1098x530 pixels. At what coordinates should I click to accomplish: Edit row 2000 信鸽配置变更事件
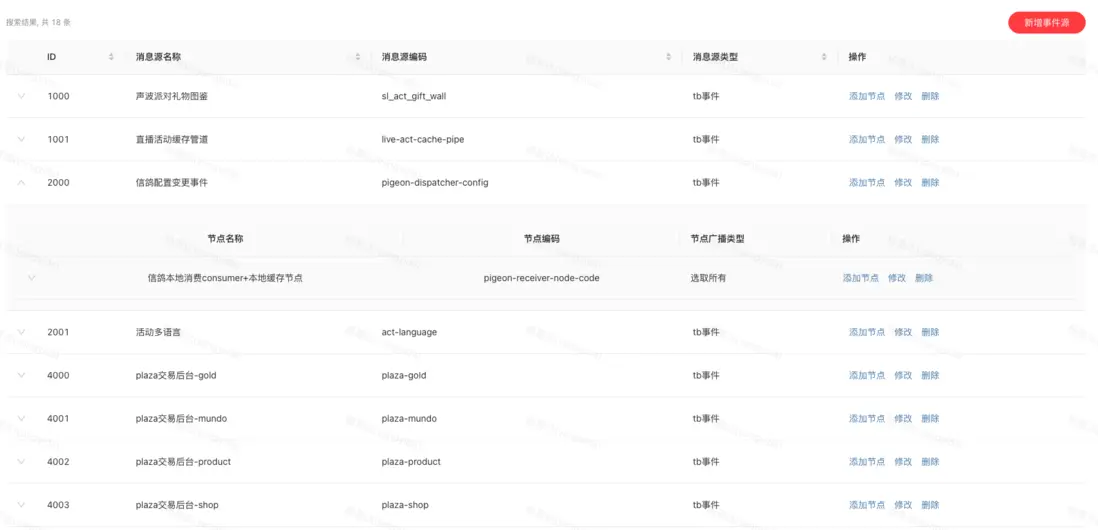click(x=903, y=183)
